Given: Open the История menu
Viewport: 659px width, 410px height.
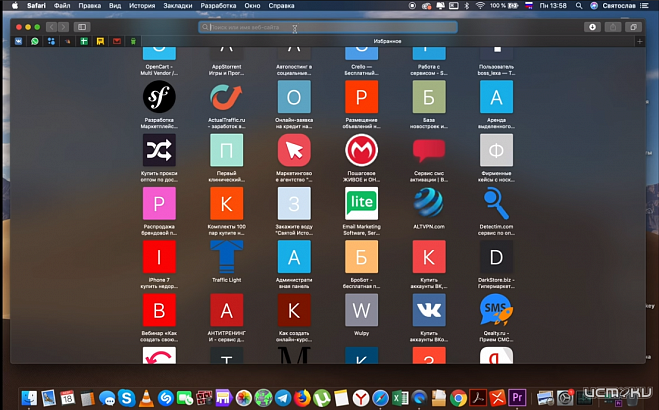Looking at the screenshot, I should 142,6.
